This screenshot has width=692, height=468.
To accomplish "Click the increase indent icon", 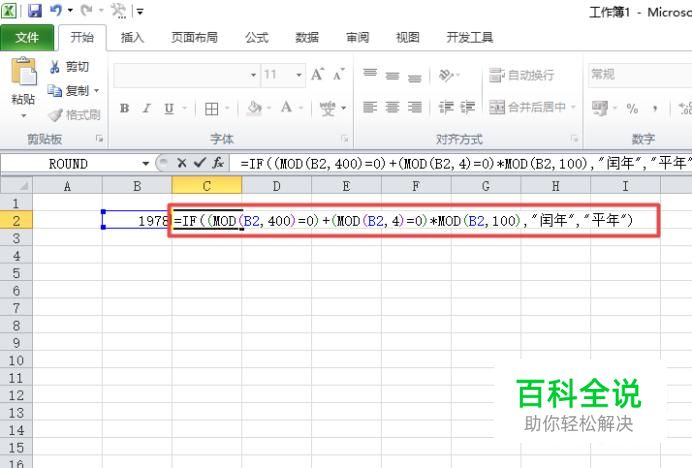I will 468,107.
